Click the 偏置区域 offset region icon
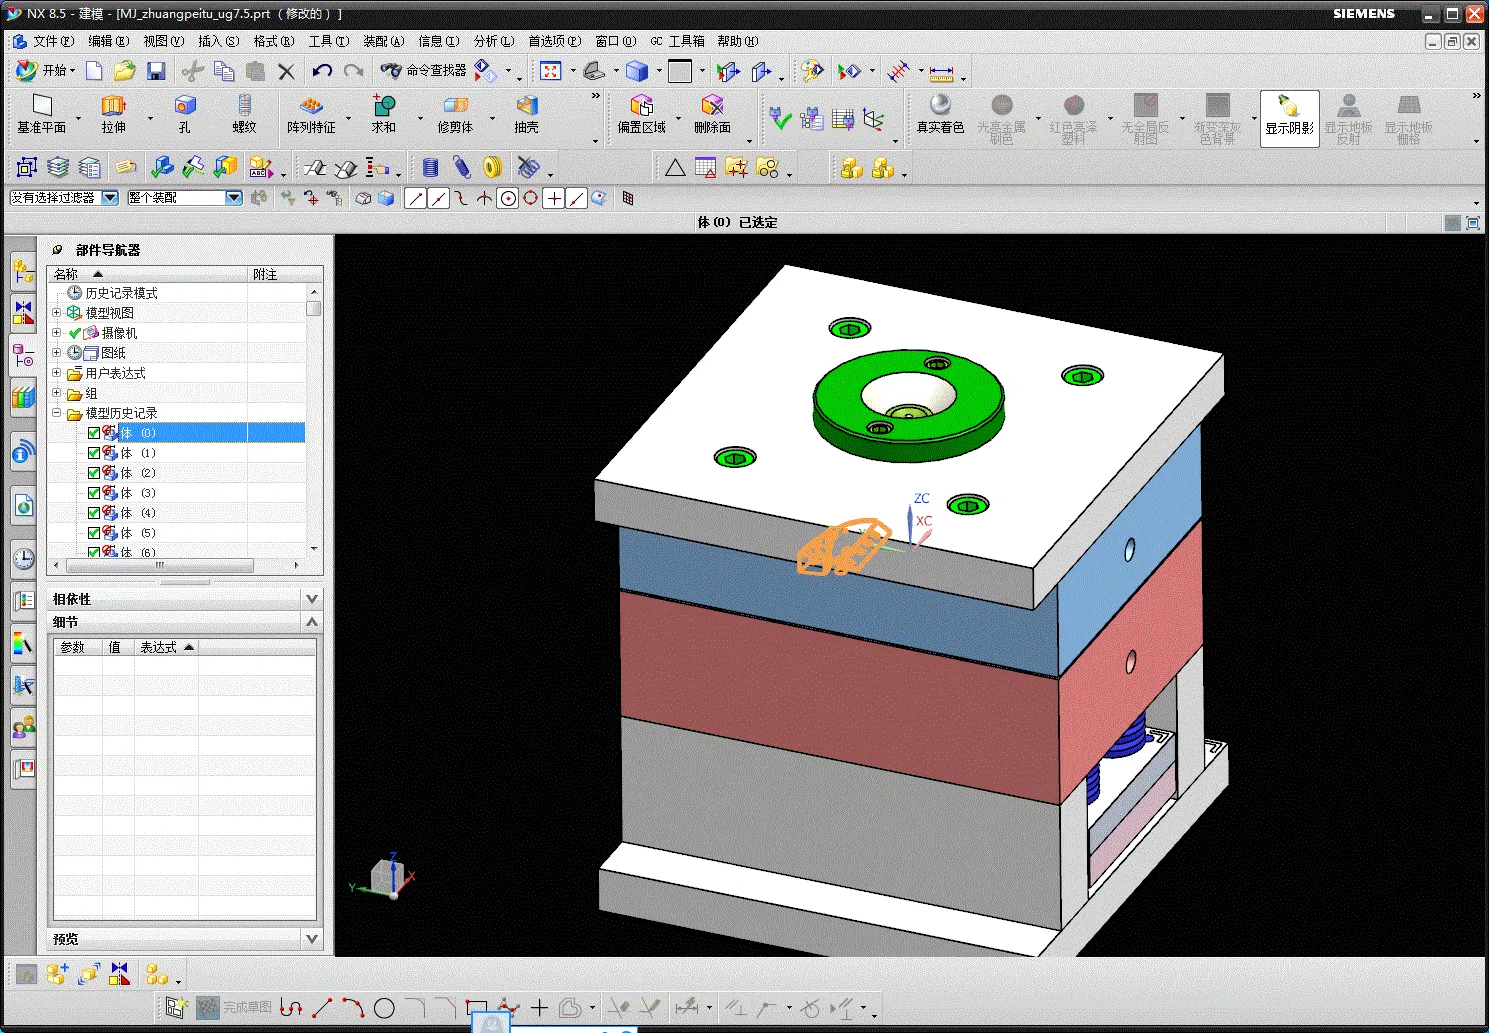Screen dimensions: 1489x1033 click(641, 106)
